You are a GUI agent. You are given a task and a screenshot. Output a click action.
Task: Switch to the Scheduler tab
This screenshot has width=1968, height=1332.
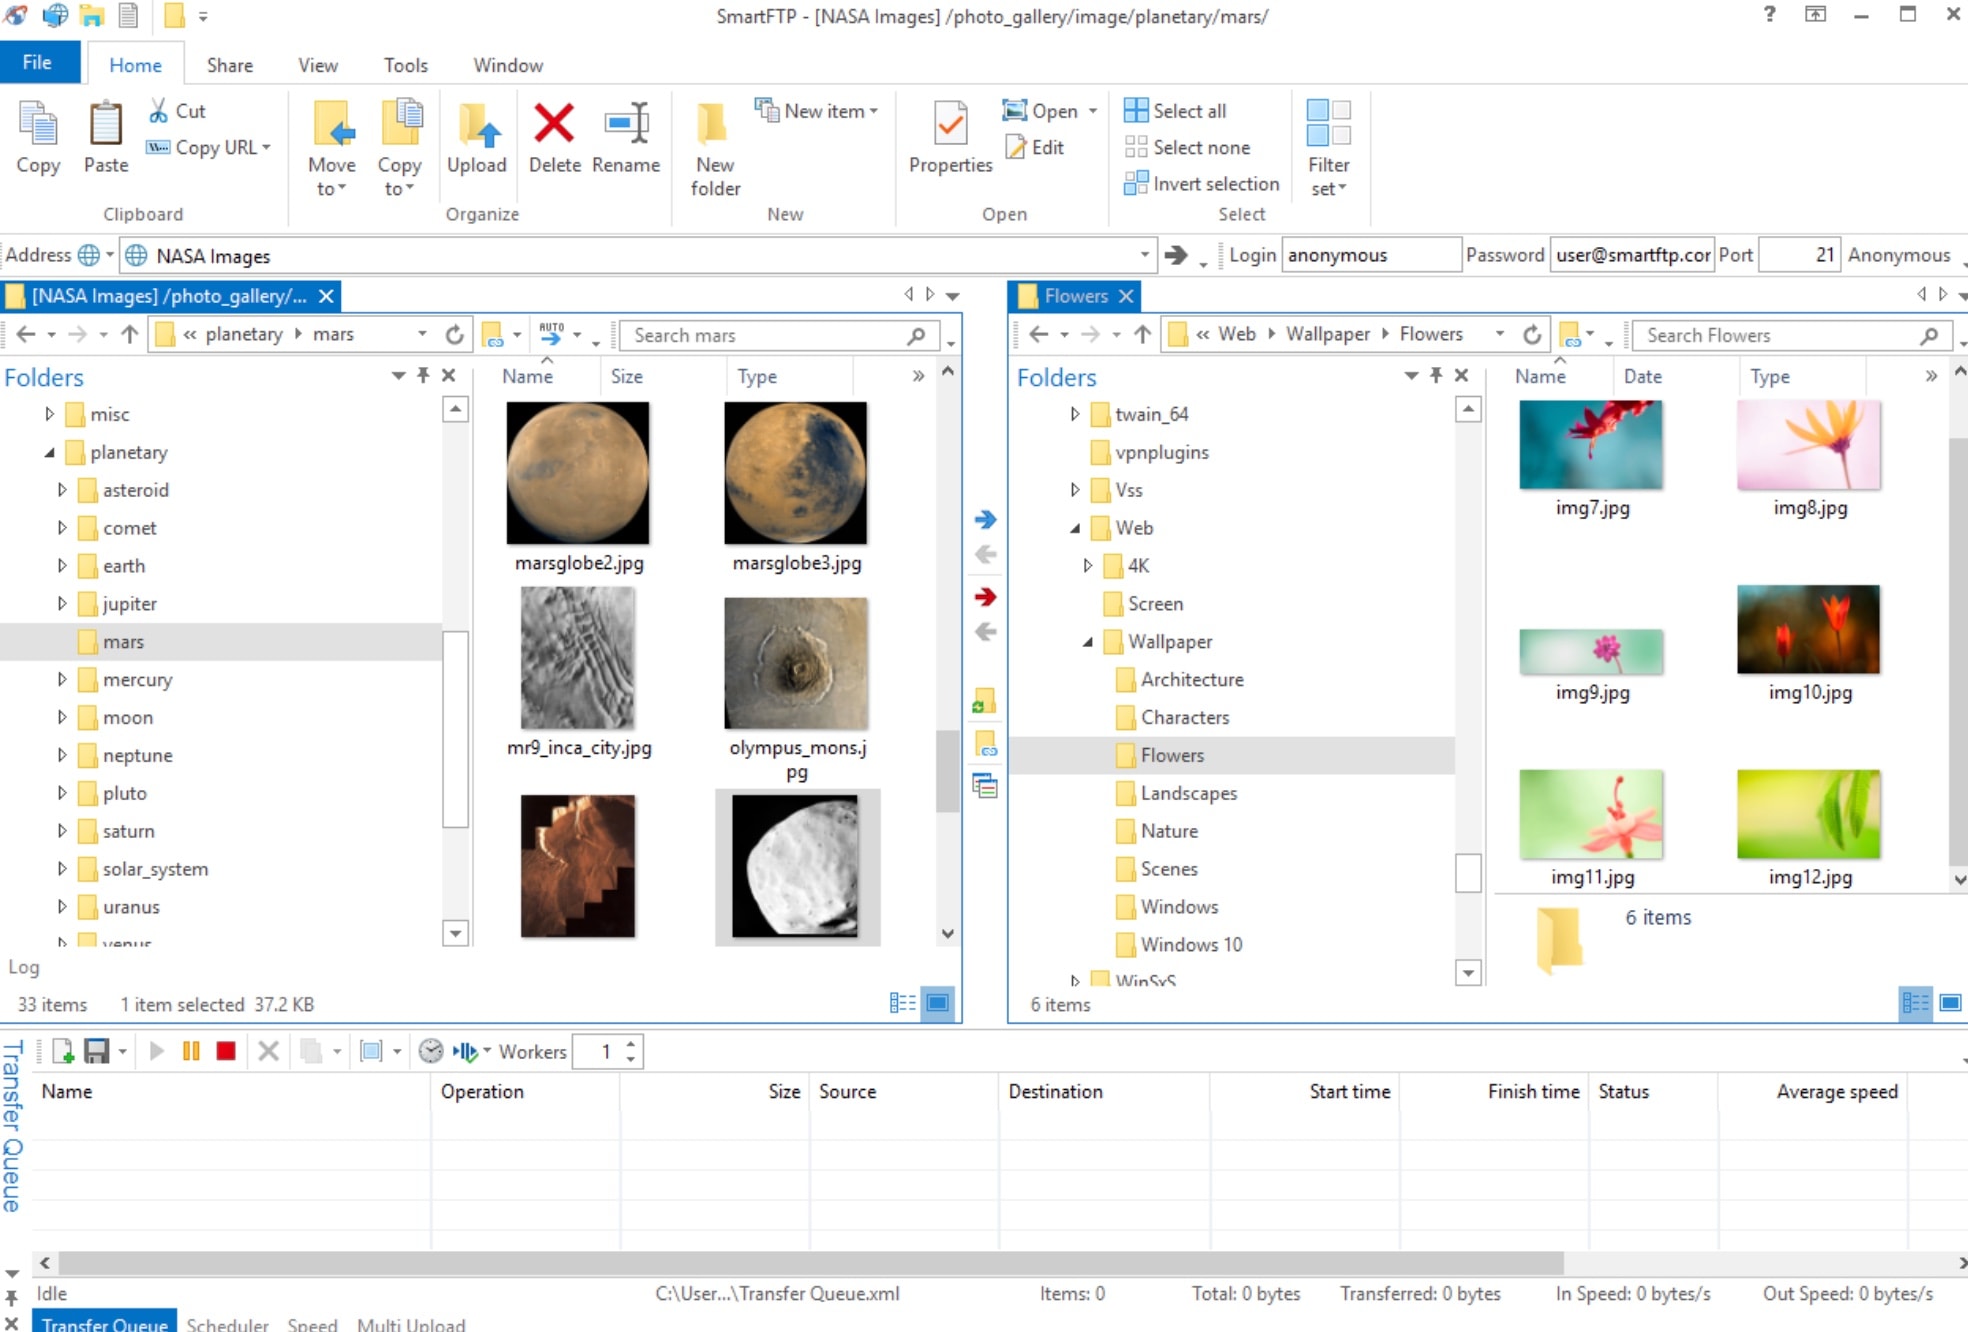(227, 1323)
